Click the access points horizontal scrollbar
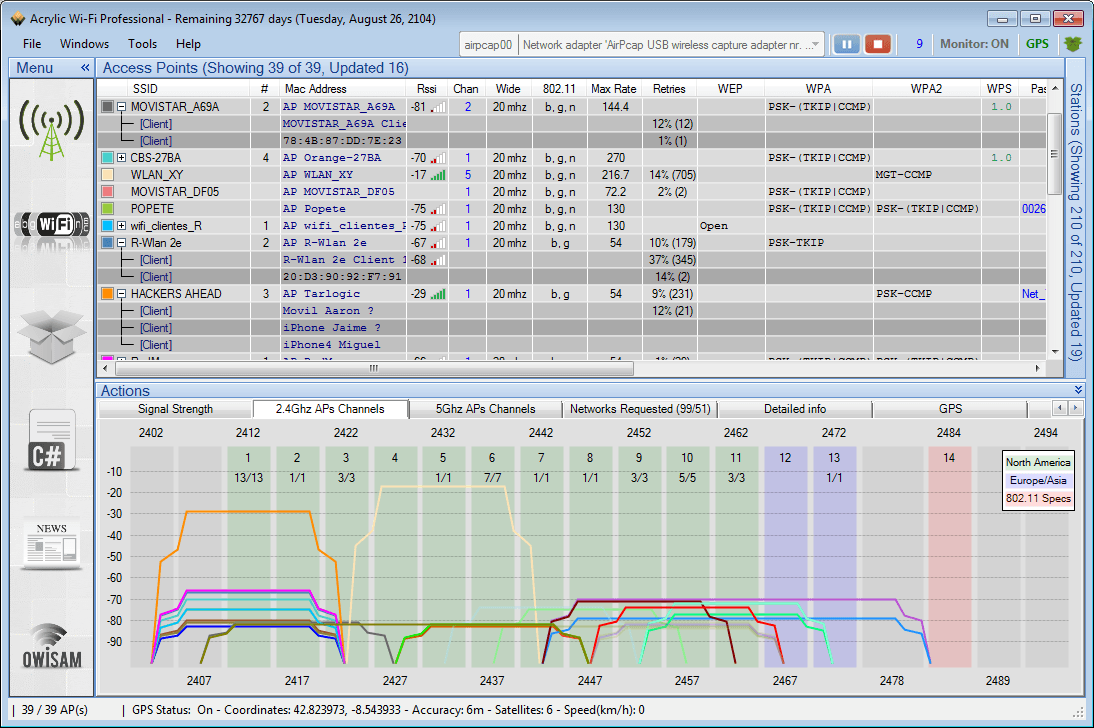Image resolution: width=1094 pixels, height=728 pixels. 374,368
